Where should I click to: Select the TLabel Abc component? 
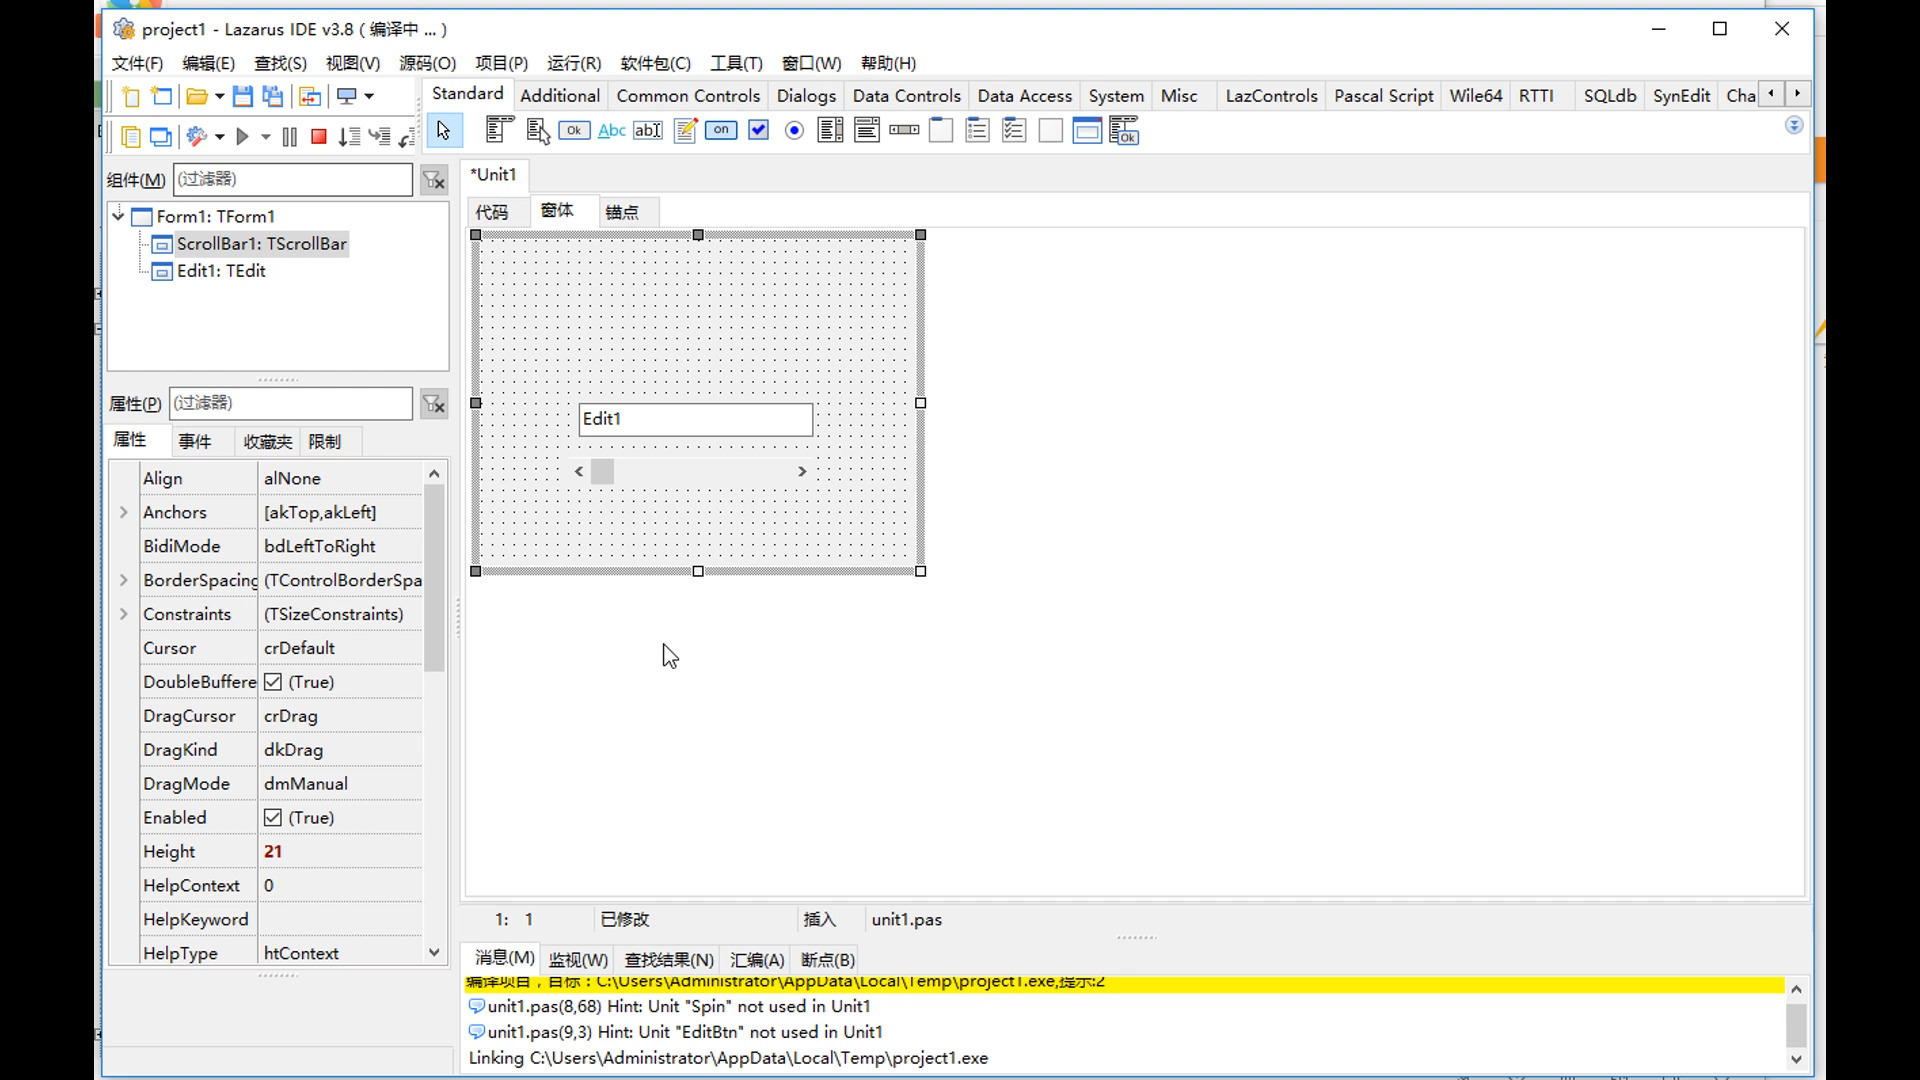tap(611, 131)
